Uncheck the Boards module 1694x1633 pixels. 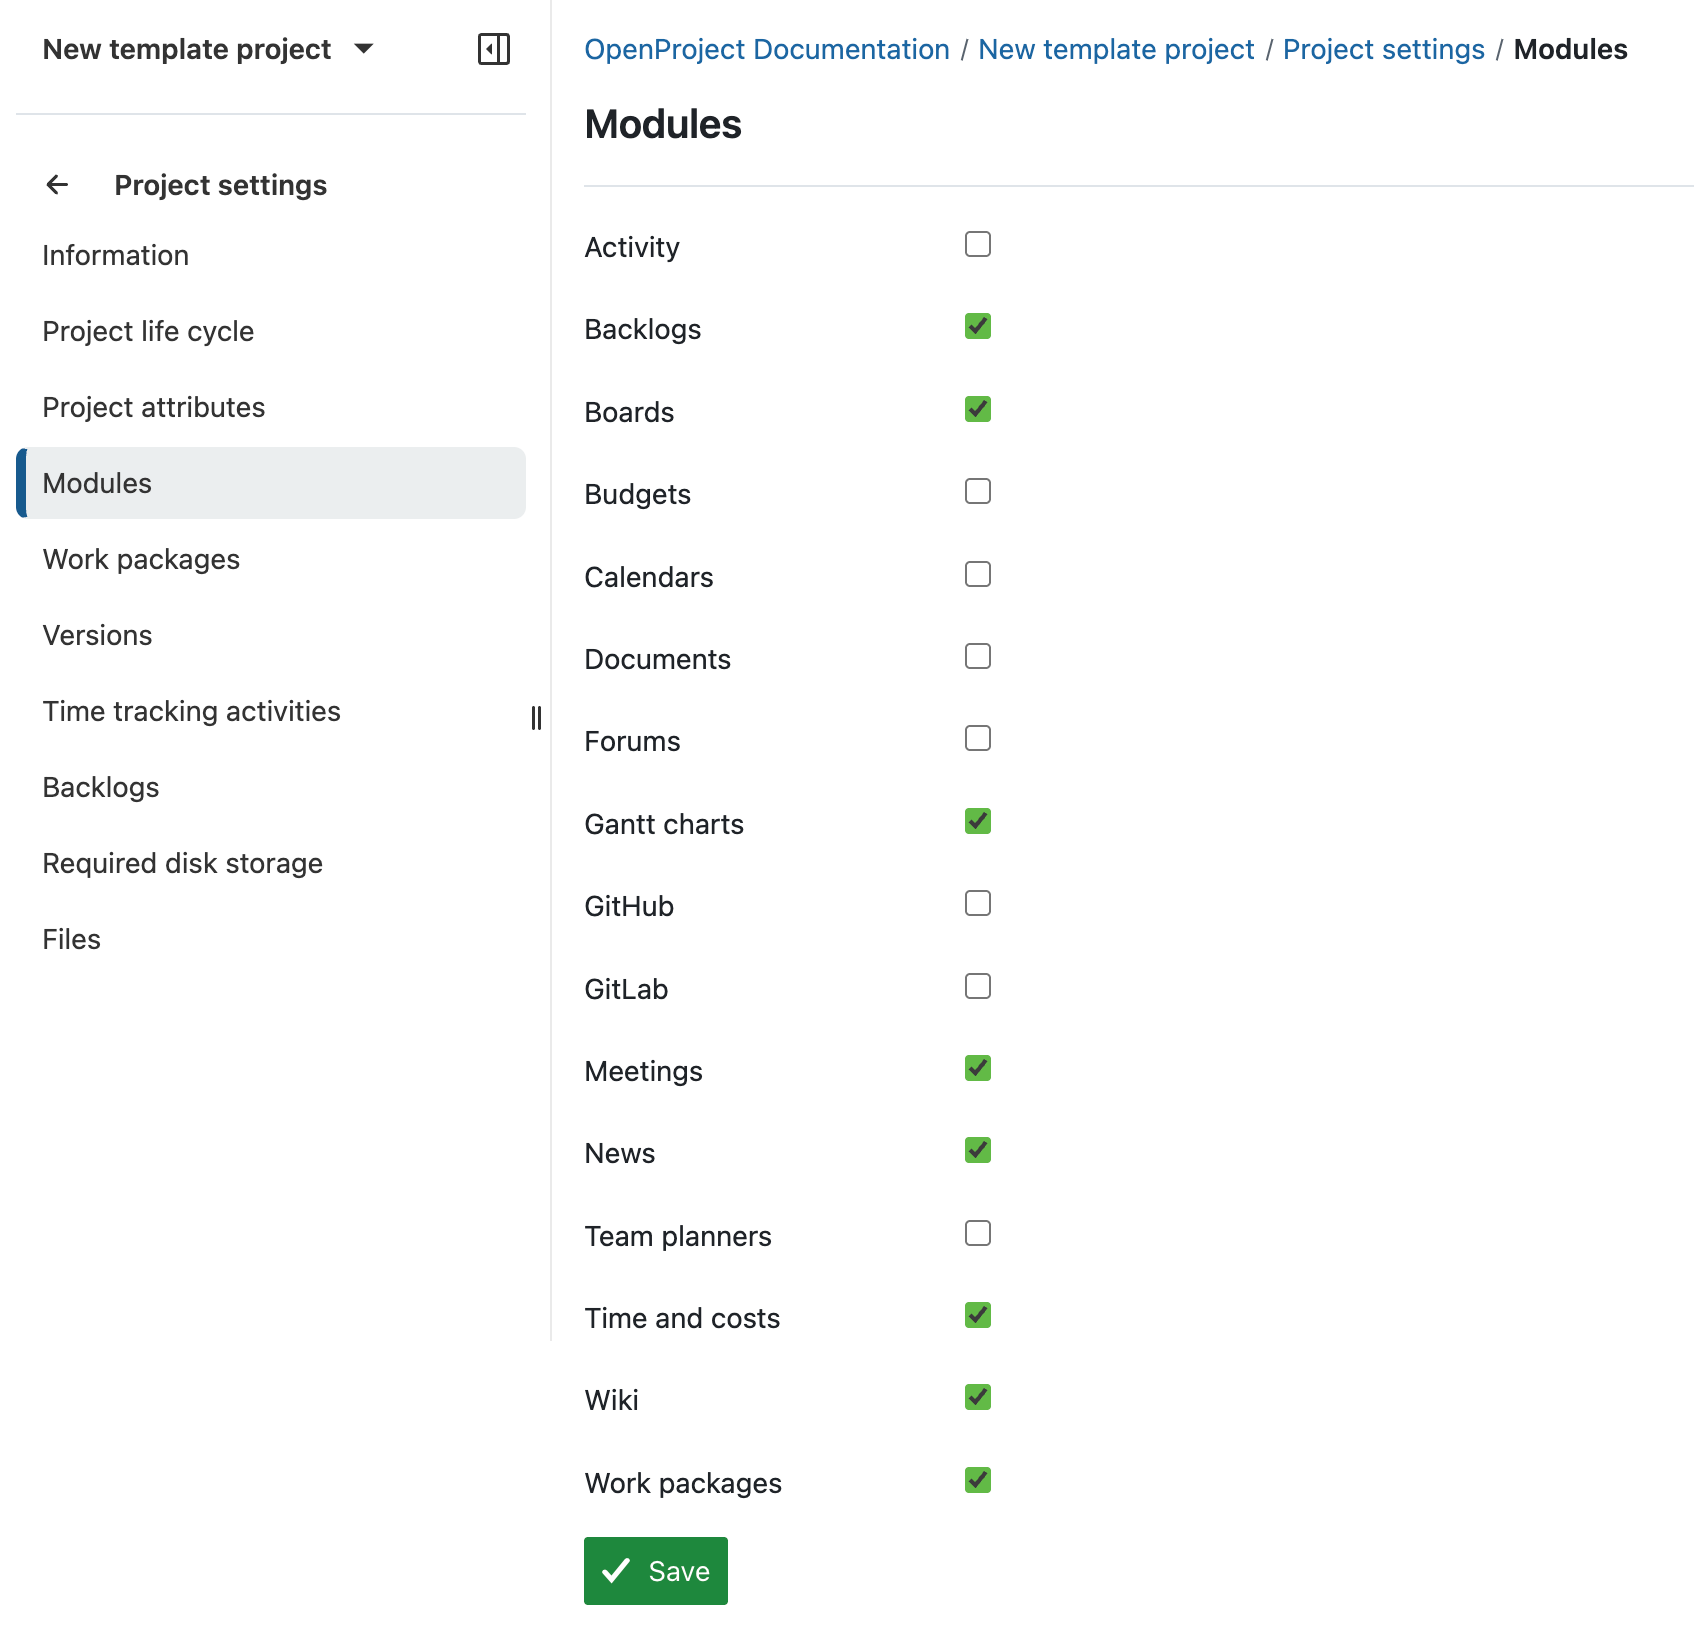tap(977, 408)
